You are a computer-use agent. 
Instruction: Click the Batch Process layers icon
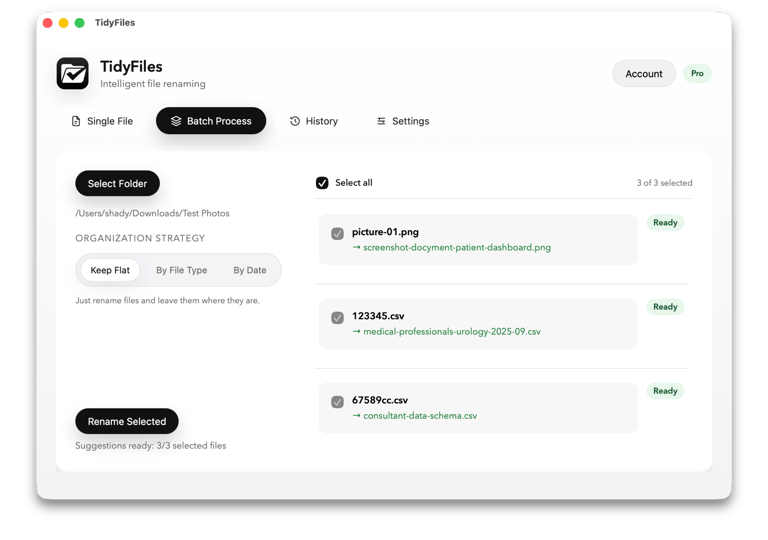coord(176,122)
